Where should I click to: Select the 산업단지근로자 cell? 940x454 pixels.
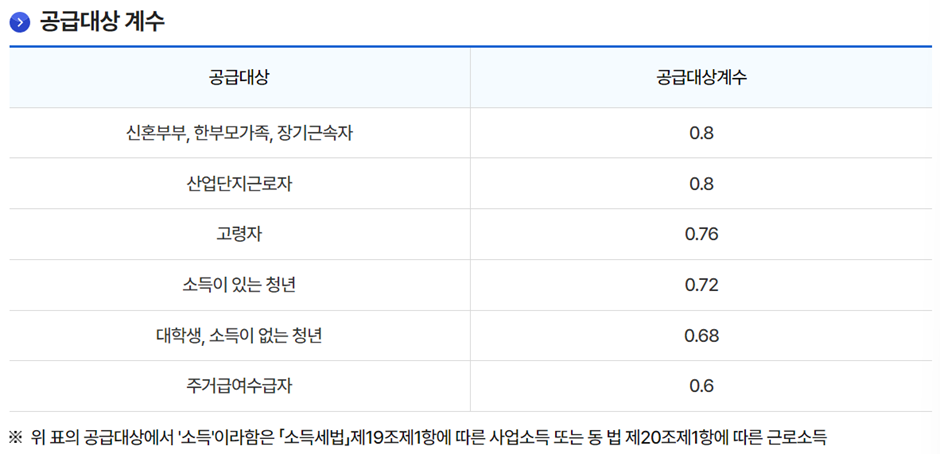[239, 184]
